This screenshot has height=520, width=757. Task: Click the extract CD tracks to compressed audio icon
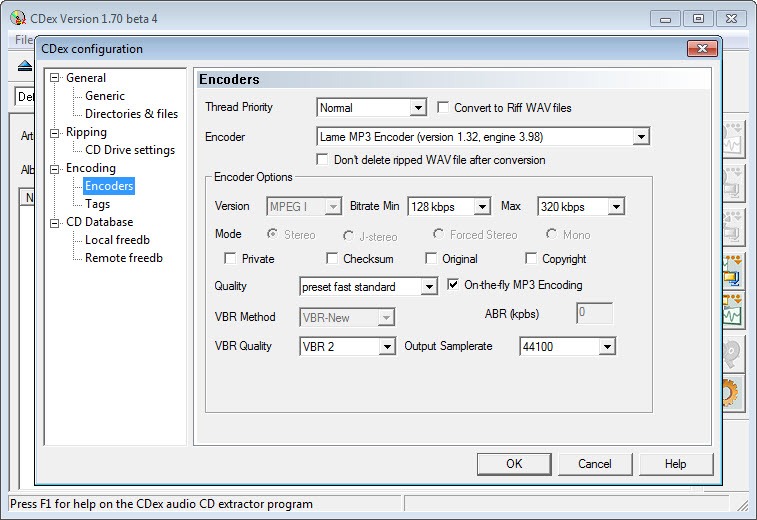pyautogui.click(x=733, y=183)
